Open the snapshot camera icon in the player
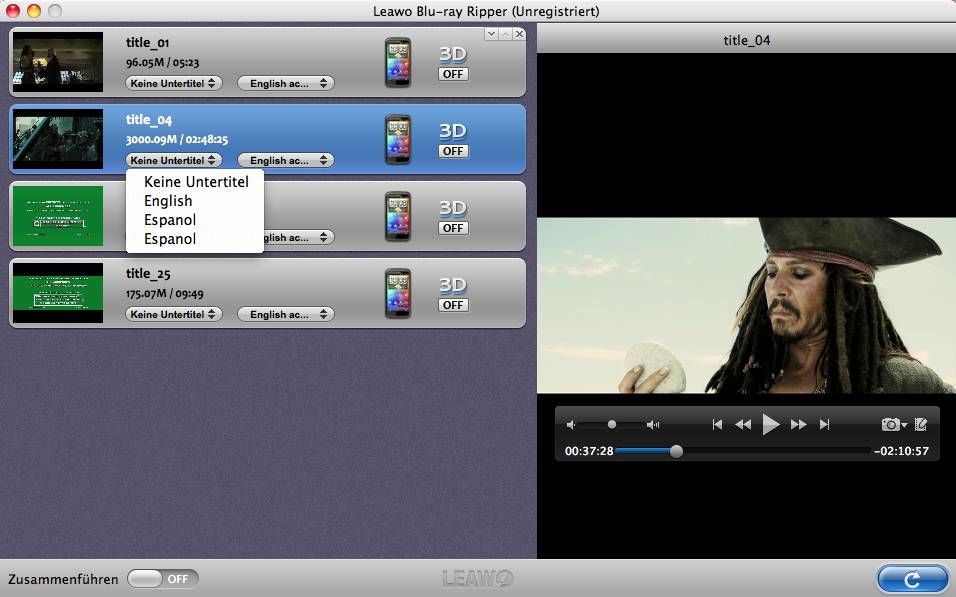 click(x=890, y=425)
